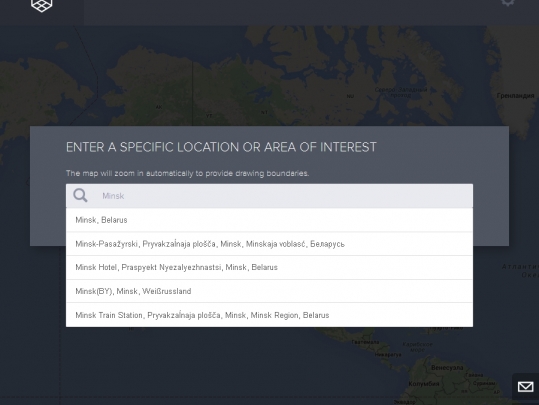This screenshot has width=539, height=405.
Task: Click the NU territory map label
Action: pos(350,96)
